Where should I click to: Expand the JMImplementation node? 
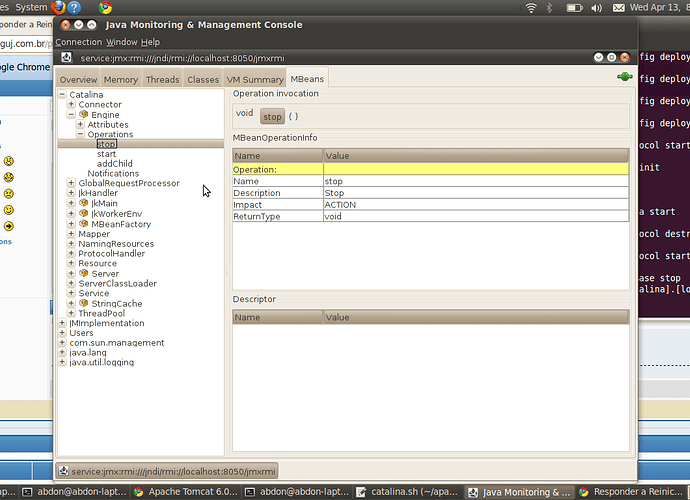click(62, 323)
